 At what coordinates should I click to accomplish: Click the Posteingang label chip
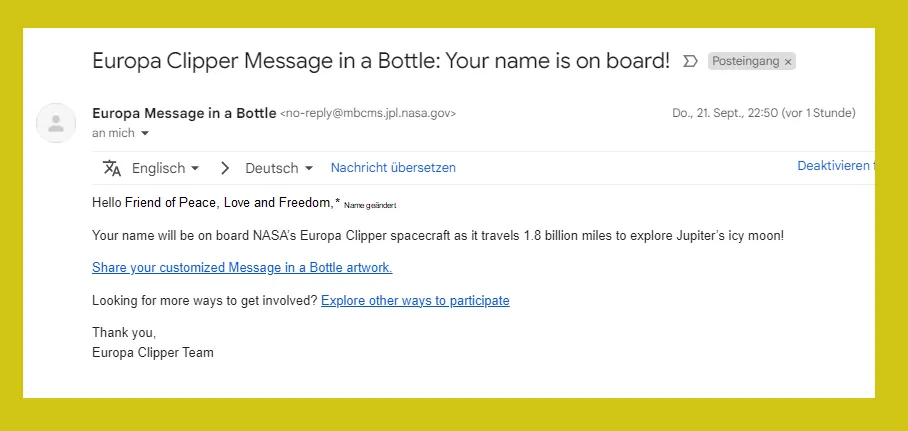coord(752,61)
